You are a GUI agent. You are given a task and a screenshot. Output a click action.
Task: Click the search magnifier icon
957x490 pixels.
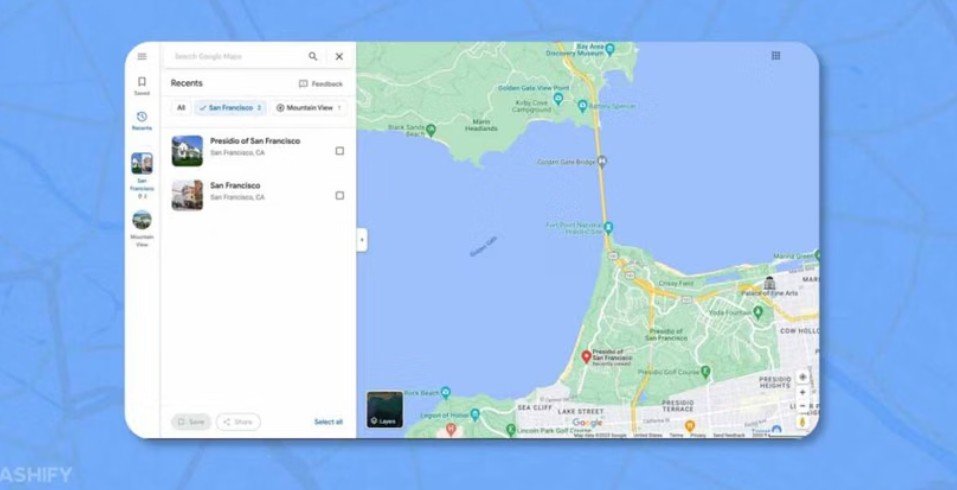[313, 56]
